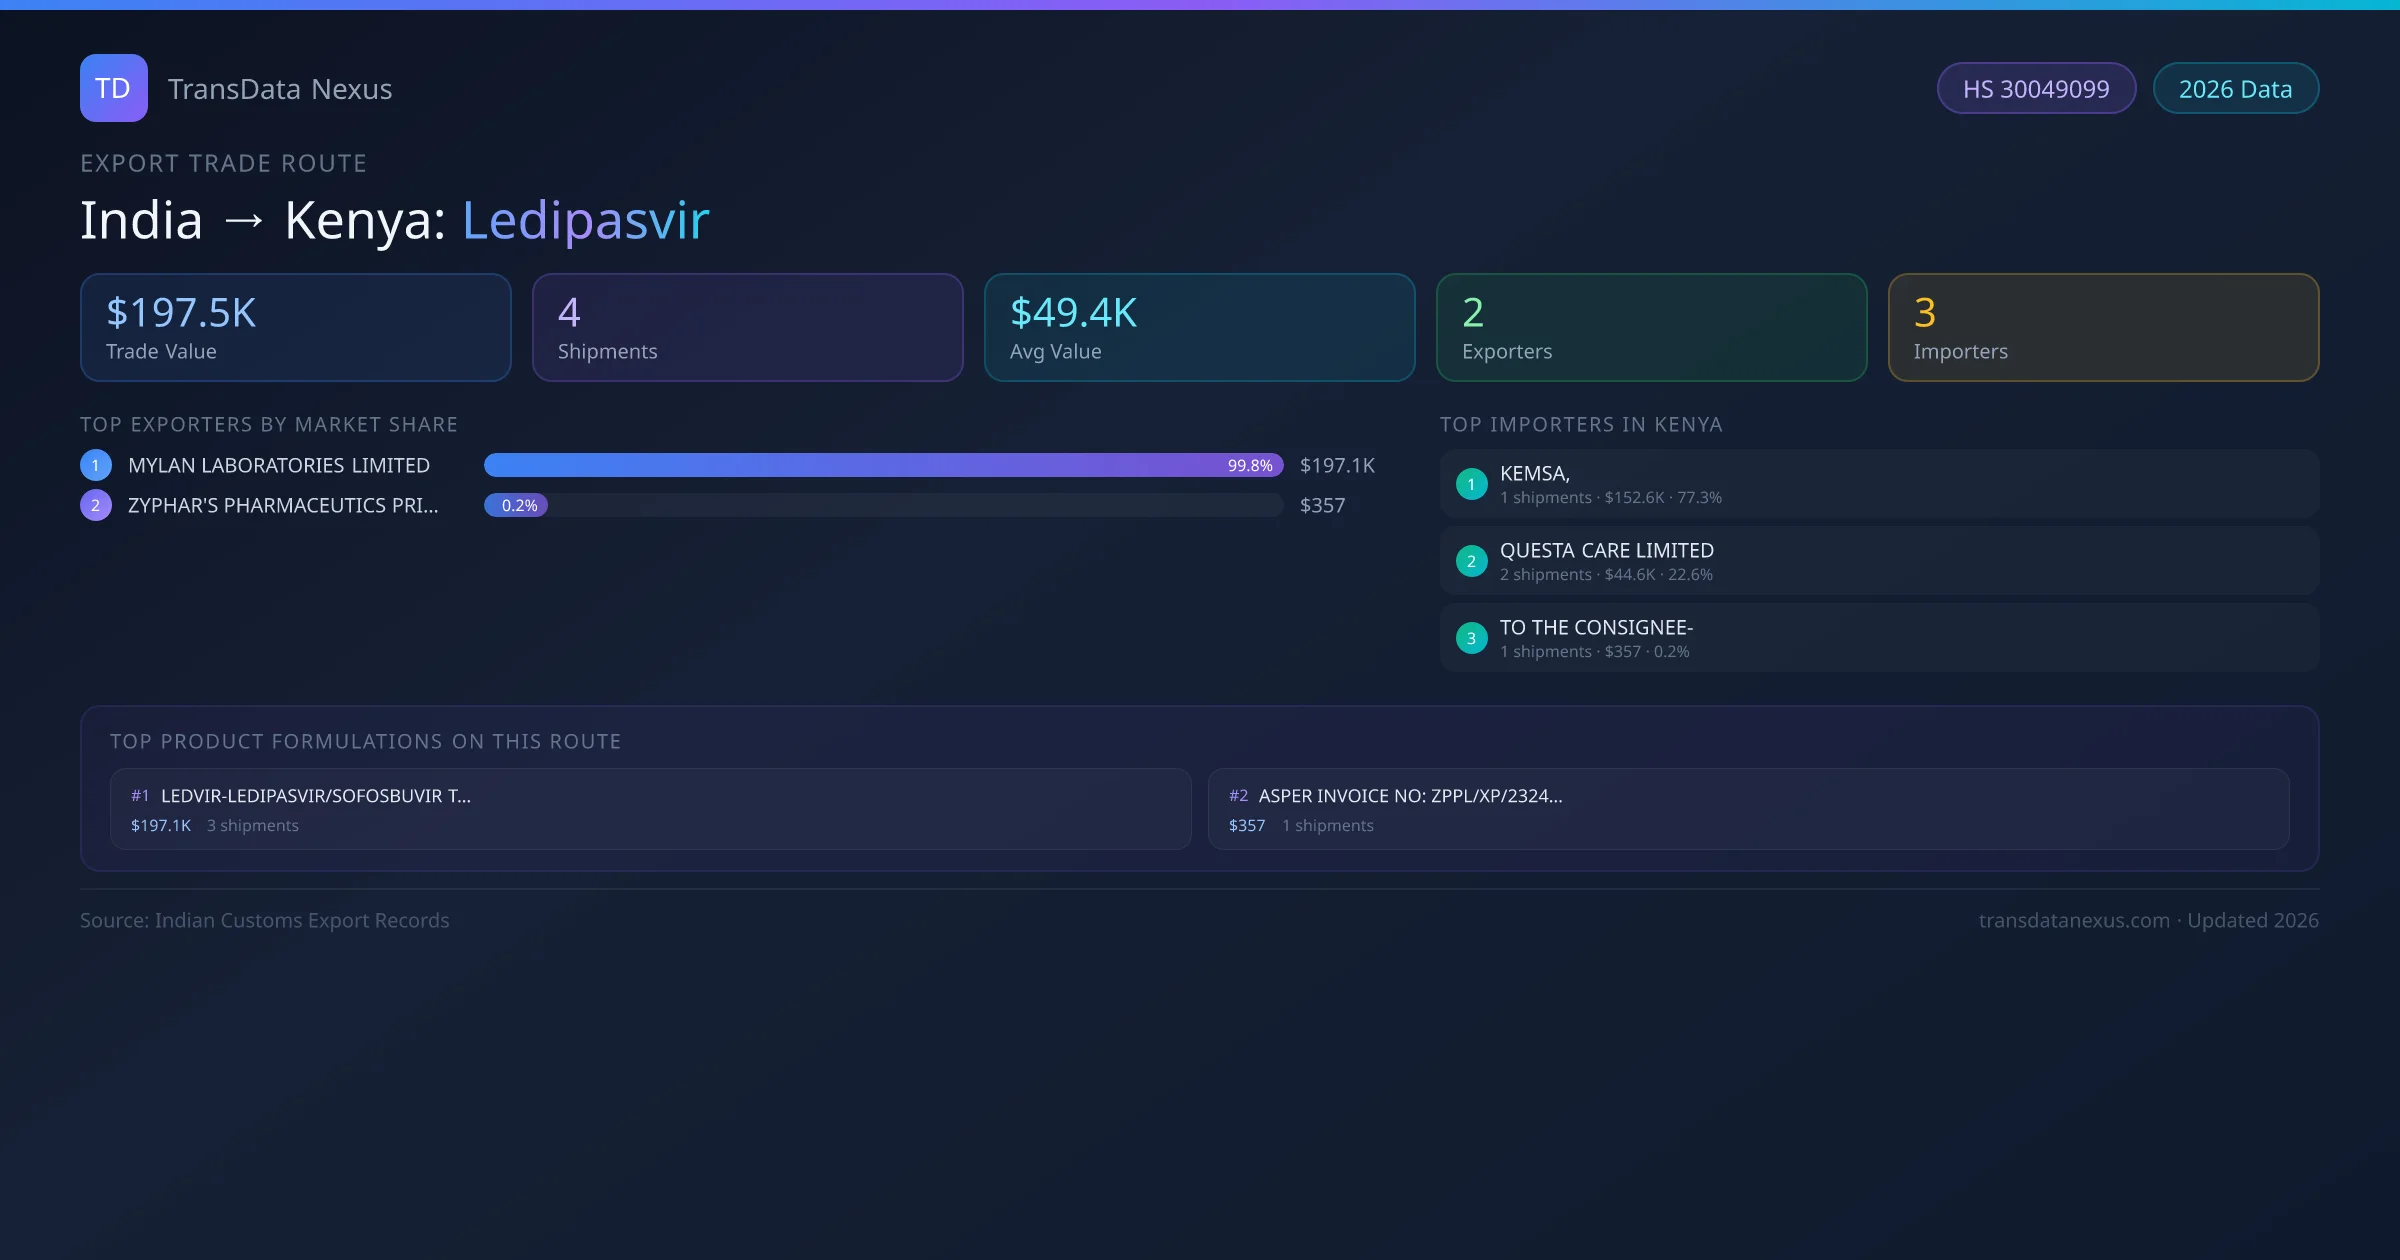Select the 4 Shipments stat card
Image resolution: width=2400 pixels, height=1260 pixels.
(x=747, y=327)
